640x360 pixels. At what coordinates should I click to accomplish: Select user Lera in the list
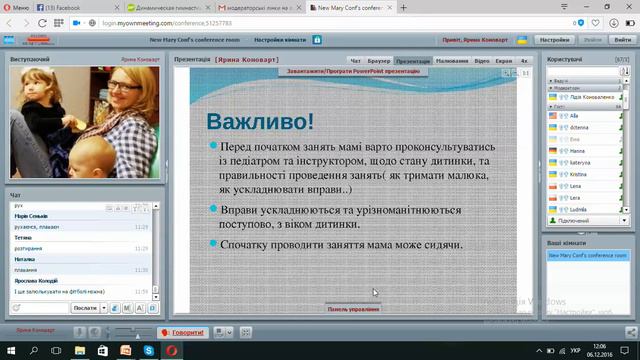[x=585, y=198]
